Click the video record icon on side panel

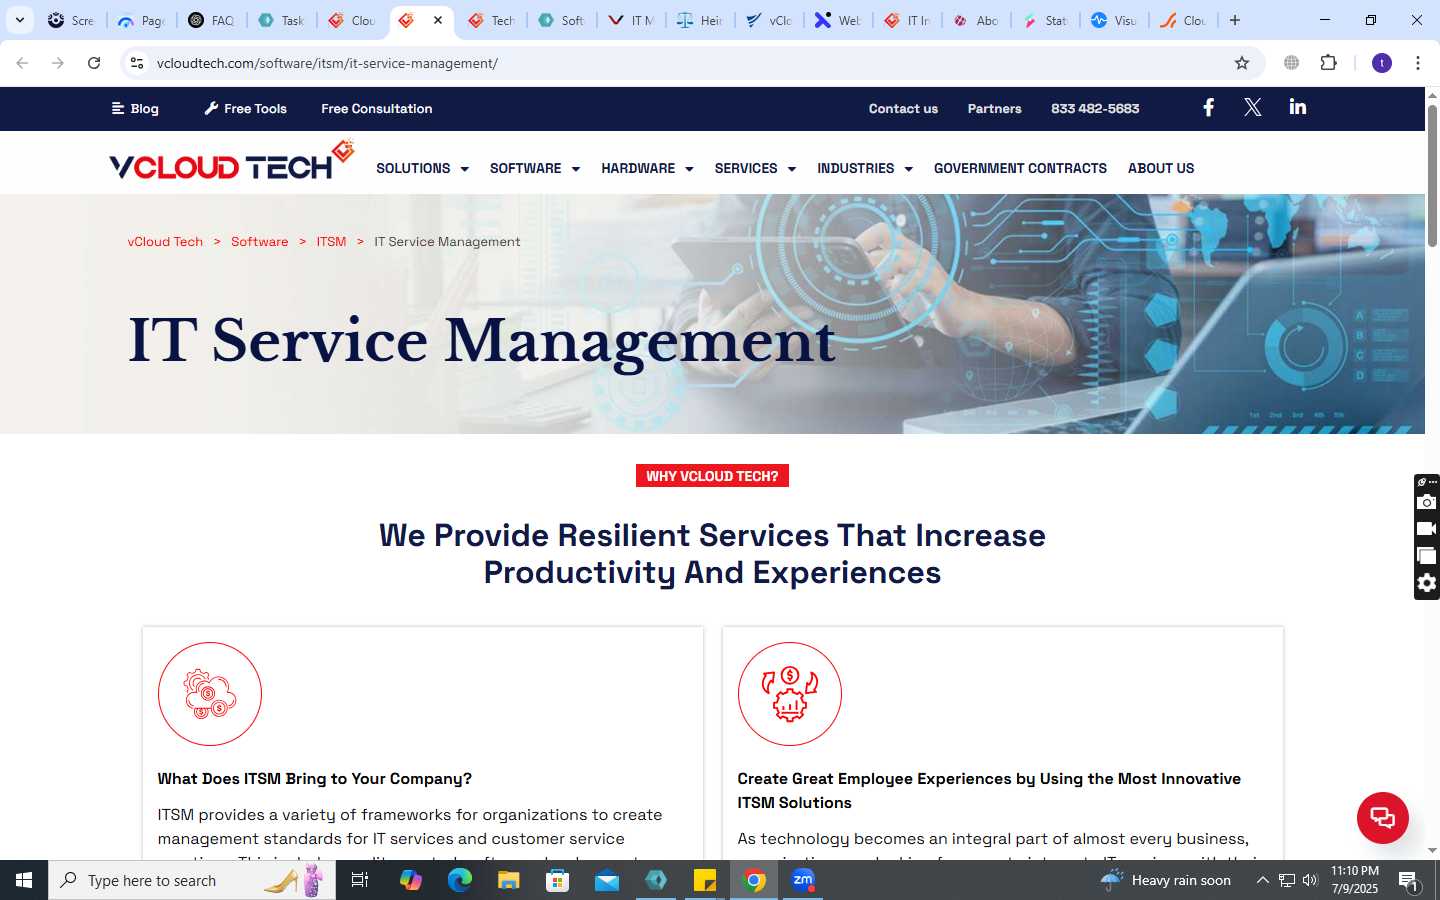click(x=1427, y=529)
